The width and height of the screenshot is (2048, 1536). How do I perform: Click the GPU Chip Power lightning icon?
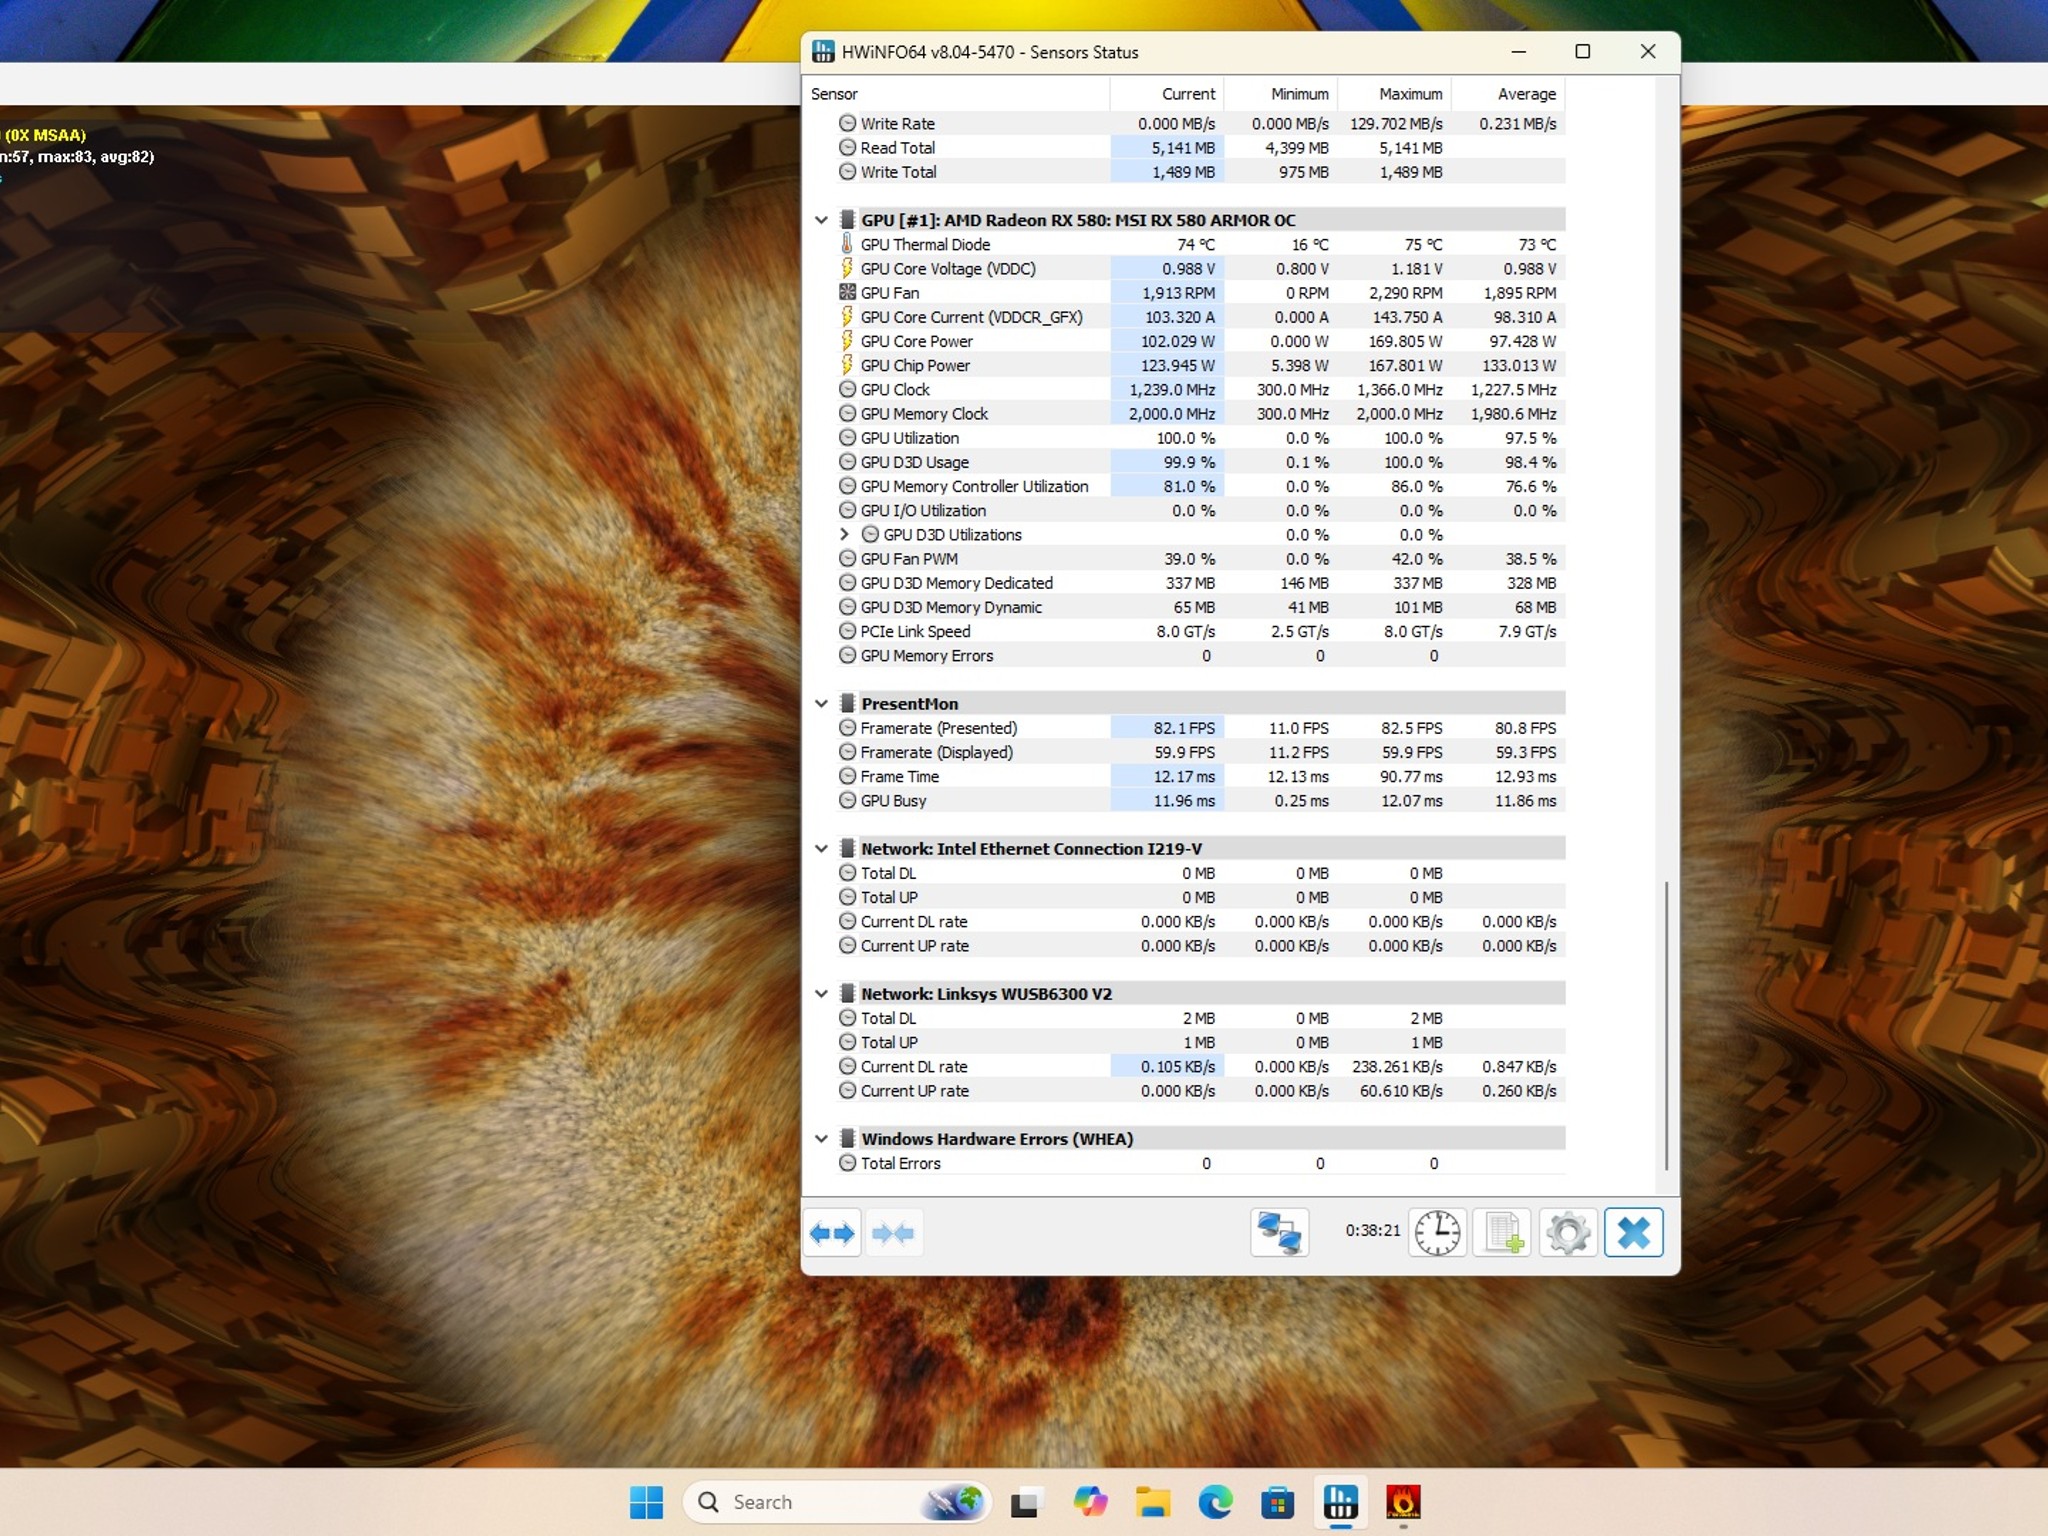click(x=847, y=365)
